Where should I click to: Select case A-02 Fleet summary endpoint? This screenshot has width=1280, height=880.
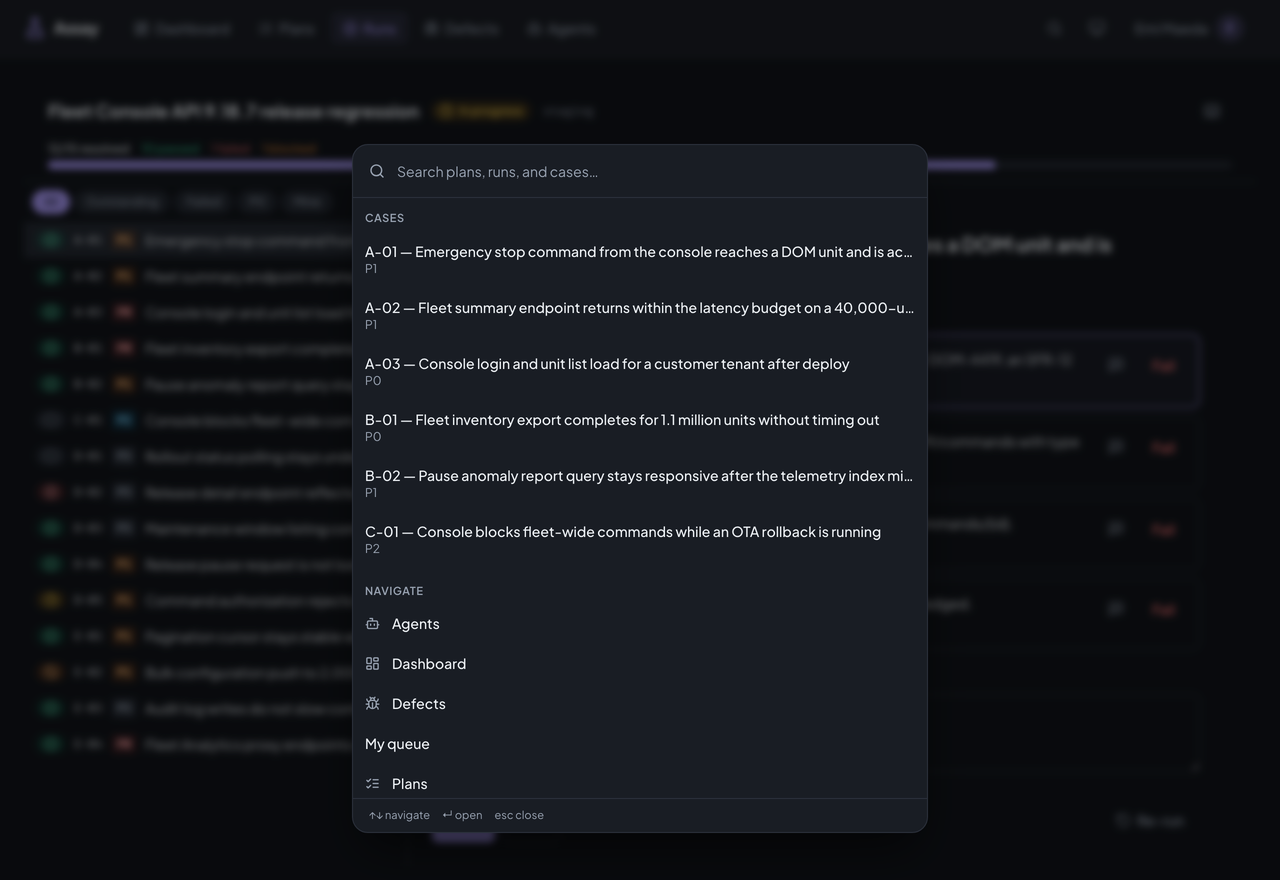640,315
